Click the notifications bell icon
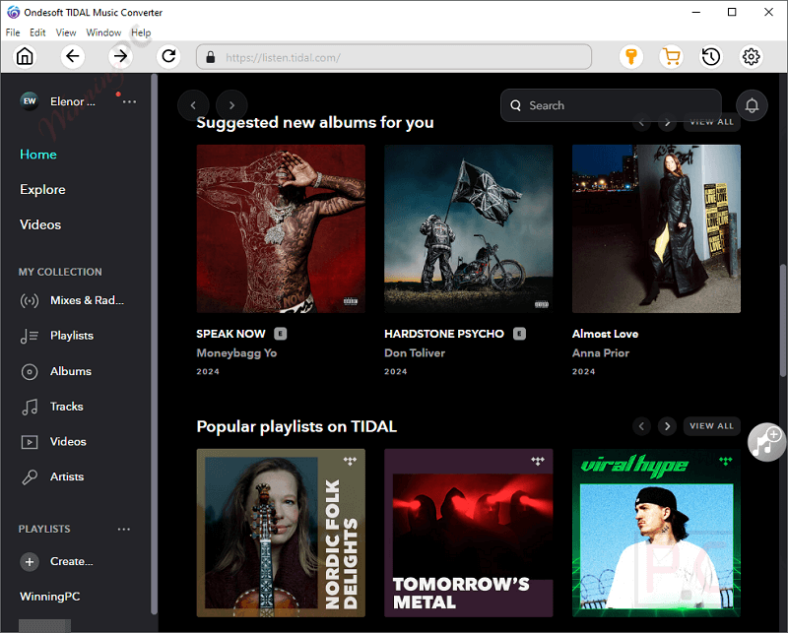Screen dimensions: 788x633 pyautogui.click(x=752, y=106)
